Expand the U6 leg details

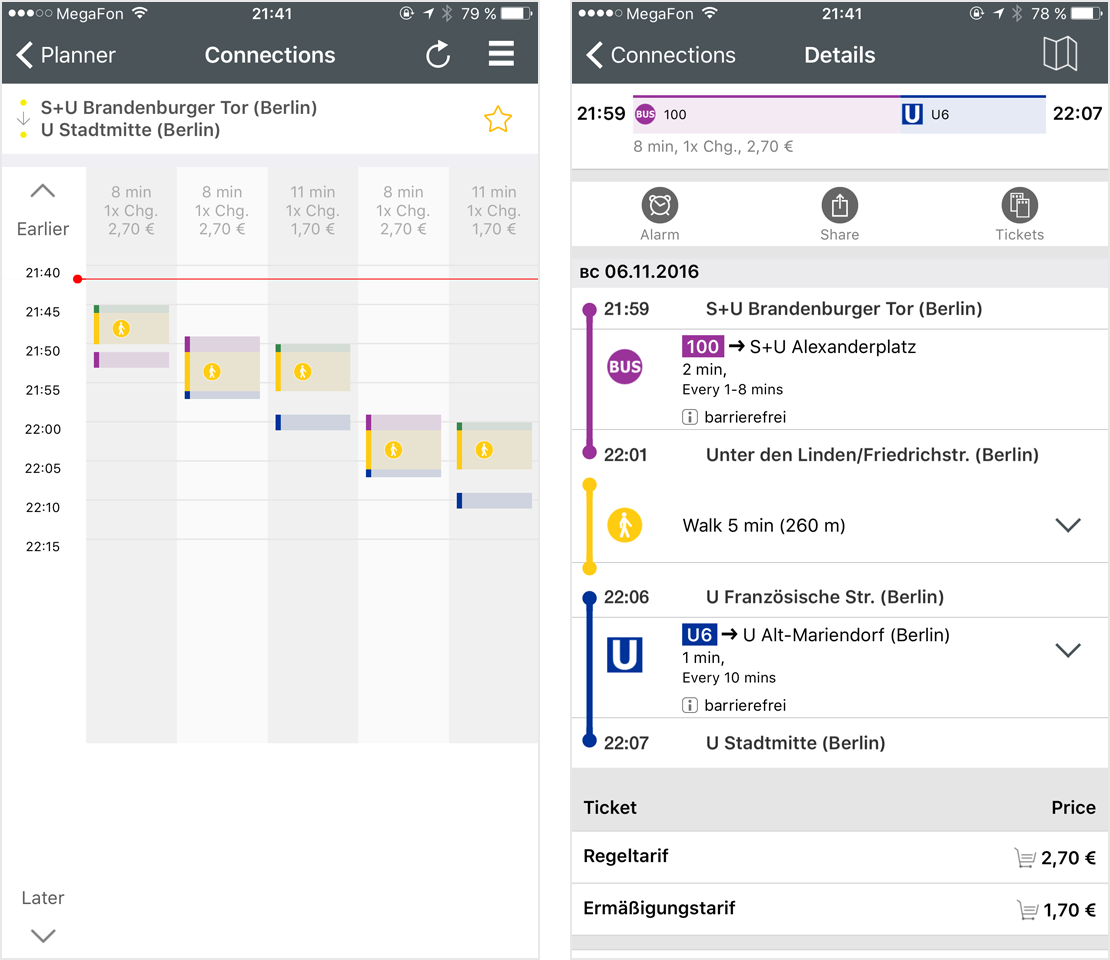point(1068,650)
